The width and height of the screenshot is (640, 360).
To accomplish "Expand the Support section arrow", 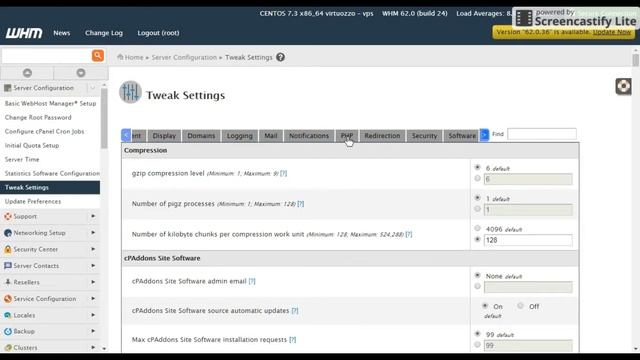I will pos(93,216).
